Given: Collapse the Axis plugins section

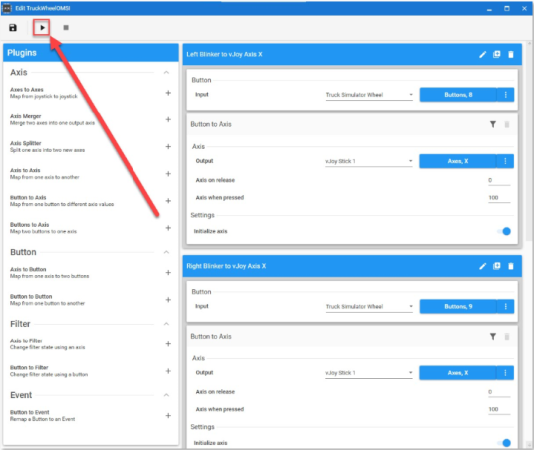Looking at the screenshot, I should 166,73.
